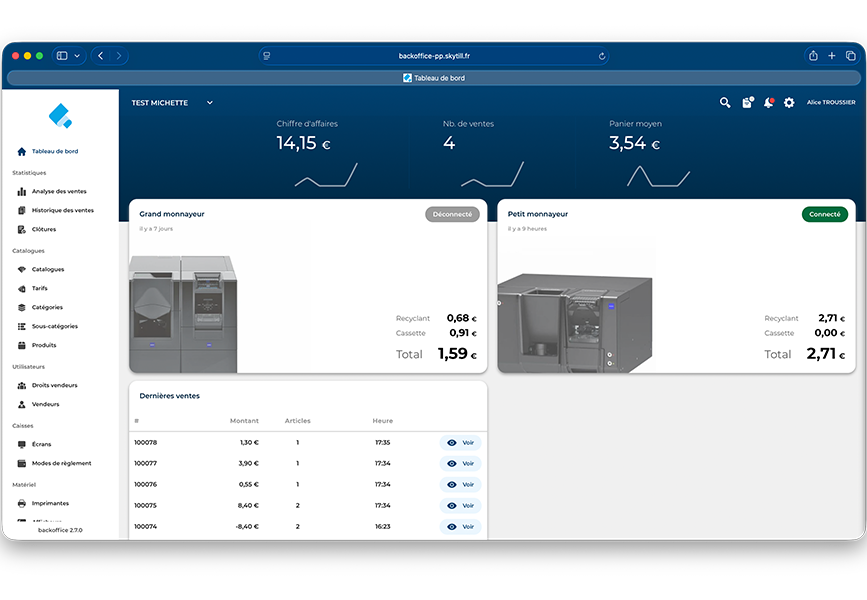This screenshot has height=600, width=867.
Task: Open Safari tab overview icon
Action: [850, 56]
